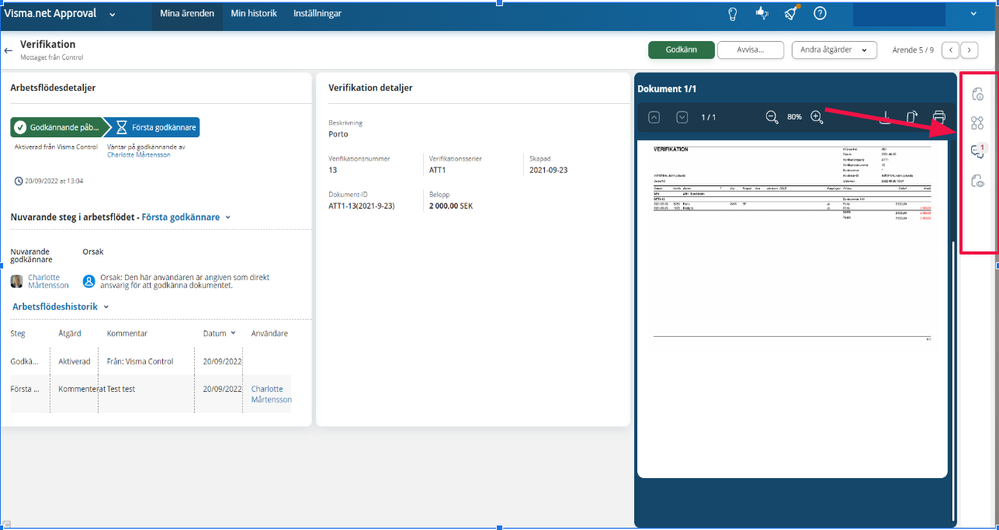Switch to the Min historik tab
The width and height of the screenshot is (999, 530).
click(x=254, y=13)
